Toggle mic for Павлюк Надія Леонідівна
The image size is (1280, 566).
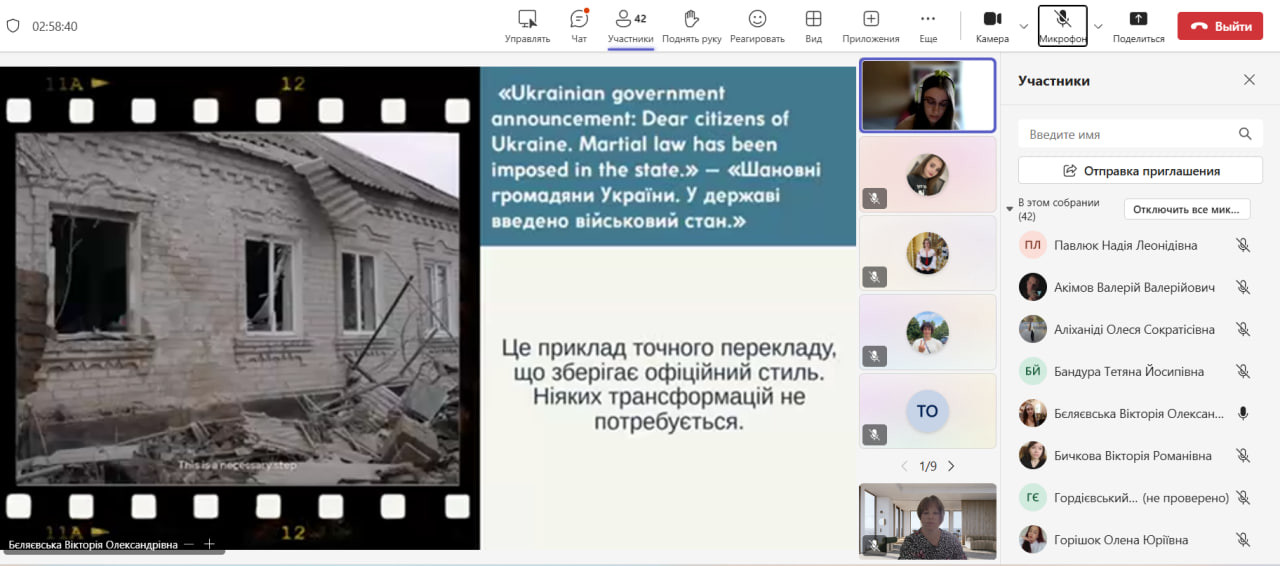[1243, 245]
